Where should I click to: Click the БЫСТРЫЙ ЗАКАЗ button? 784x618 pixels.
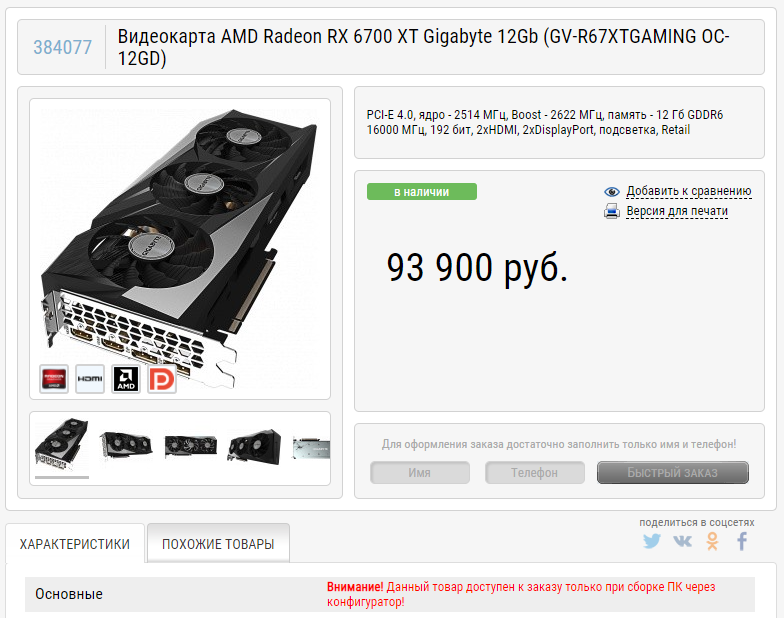coord(672,472)
